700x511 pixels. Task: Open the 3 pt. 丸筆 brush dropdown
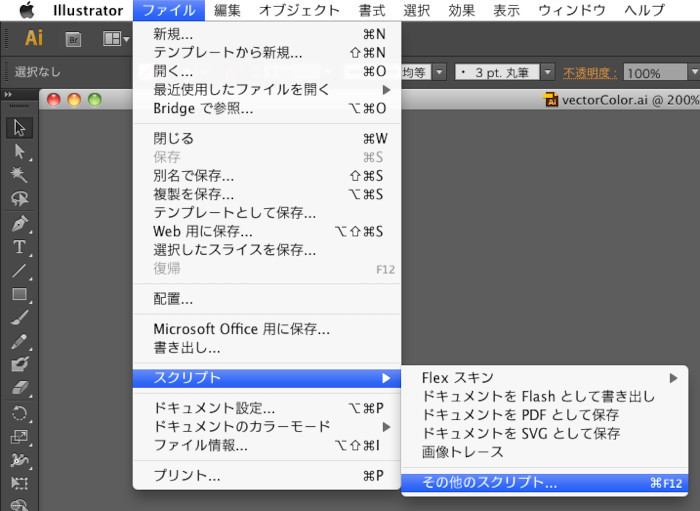(547, 73)
